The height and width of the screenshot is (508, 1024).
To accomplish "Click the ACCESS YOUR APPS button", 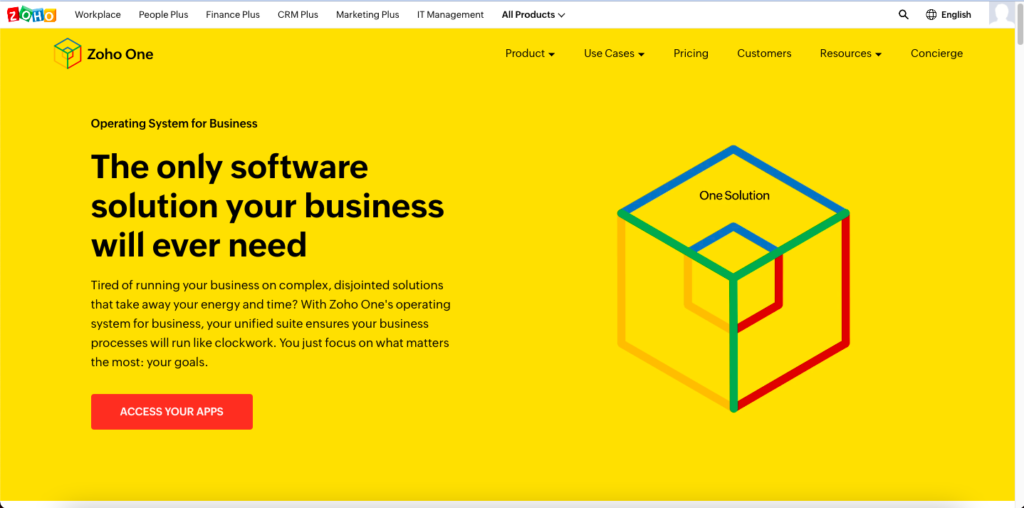I will click(172, 411).
